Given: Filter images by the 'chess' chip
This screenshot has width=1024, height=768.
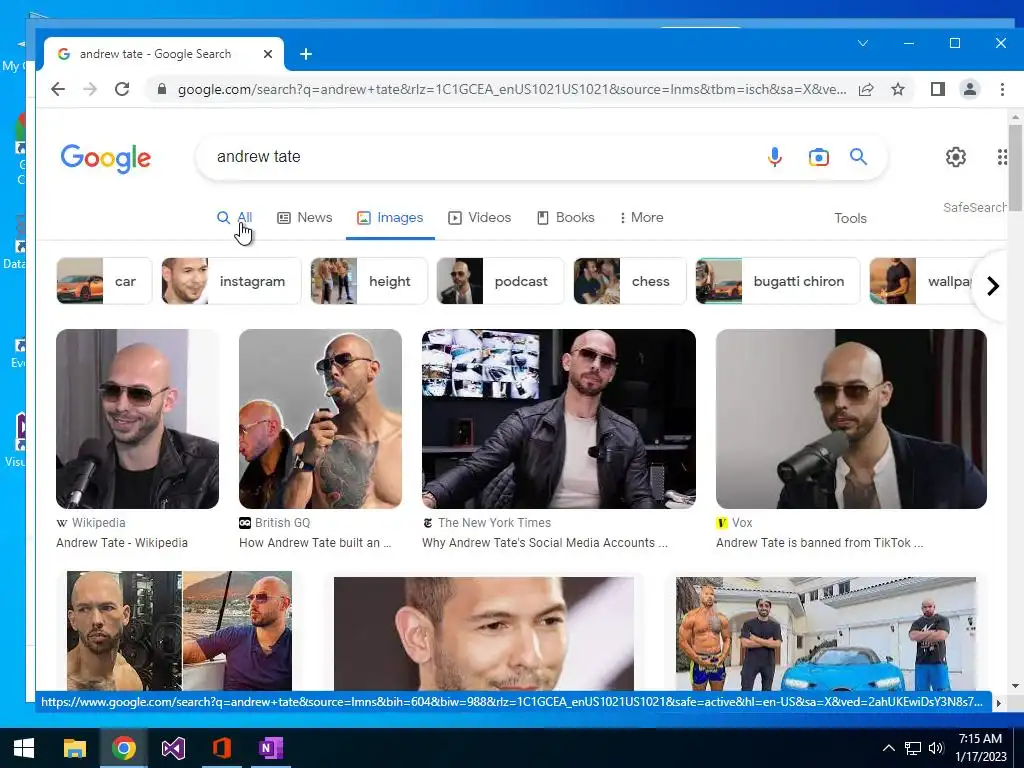Looking at the screenshot, I should (x=630, y=281).
